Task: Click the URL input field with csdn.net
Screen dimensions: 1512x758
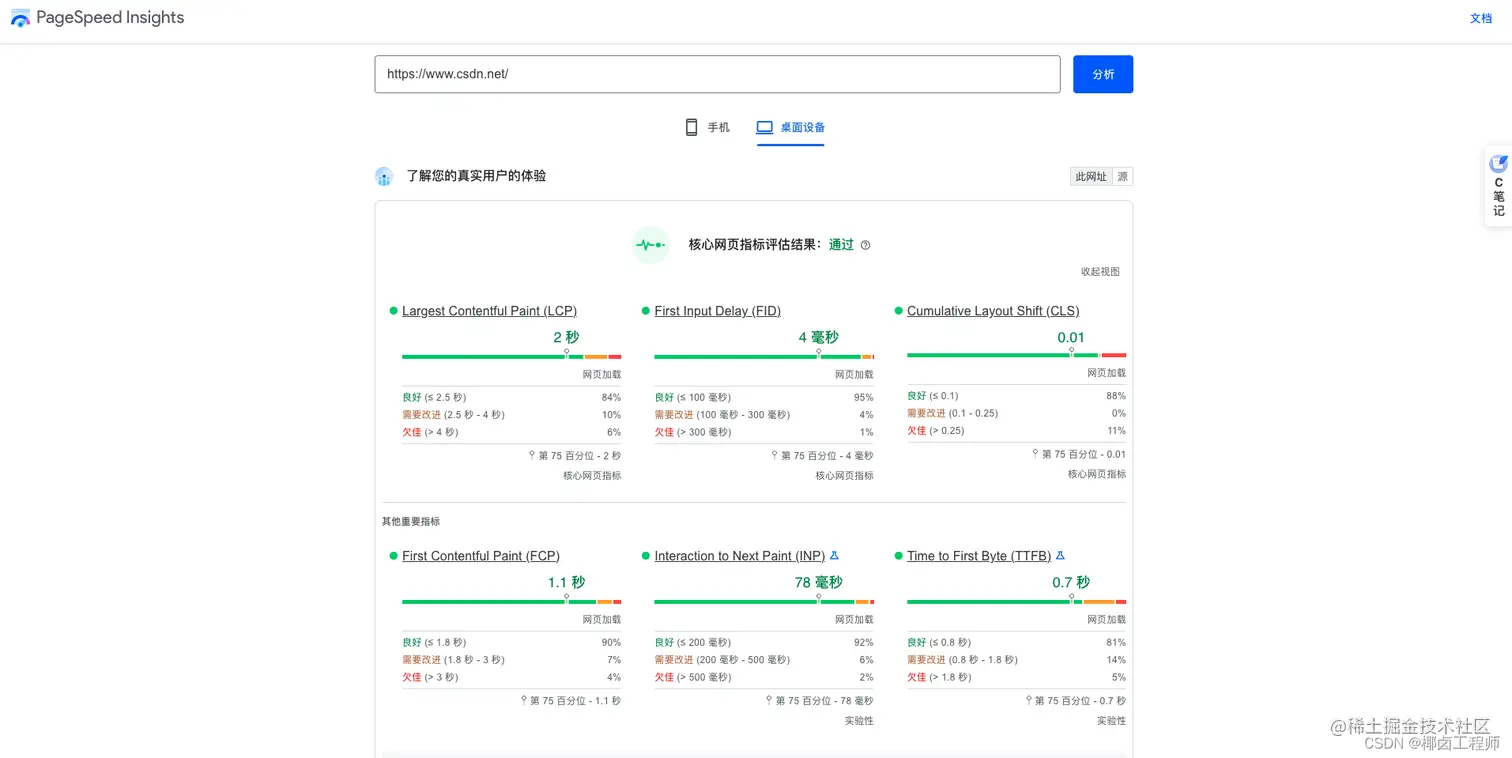Action: click(x=717, y=74)
